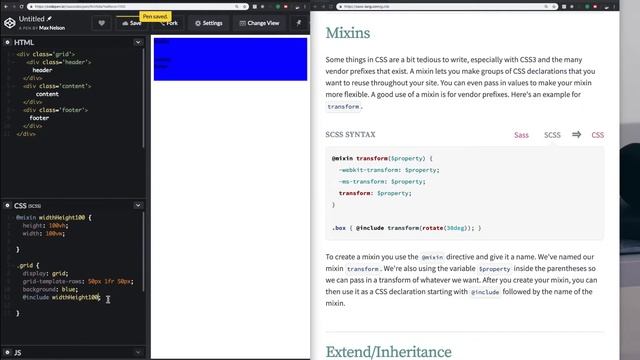Click the CodePen logo icon
The image size is (640, 360).
pos(9,23)
